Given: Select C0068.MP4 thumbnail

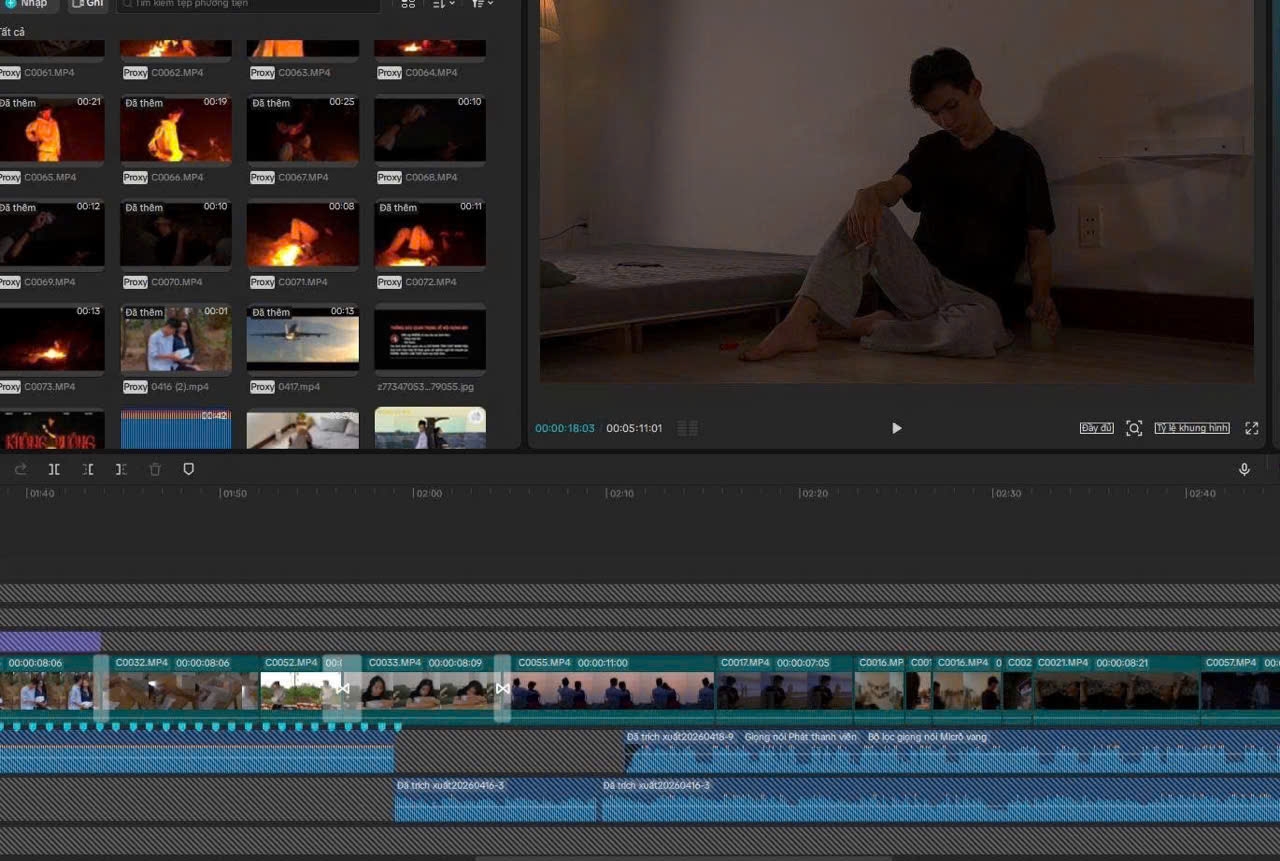Looking at the screenshot, I should (x=430, y=130).
